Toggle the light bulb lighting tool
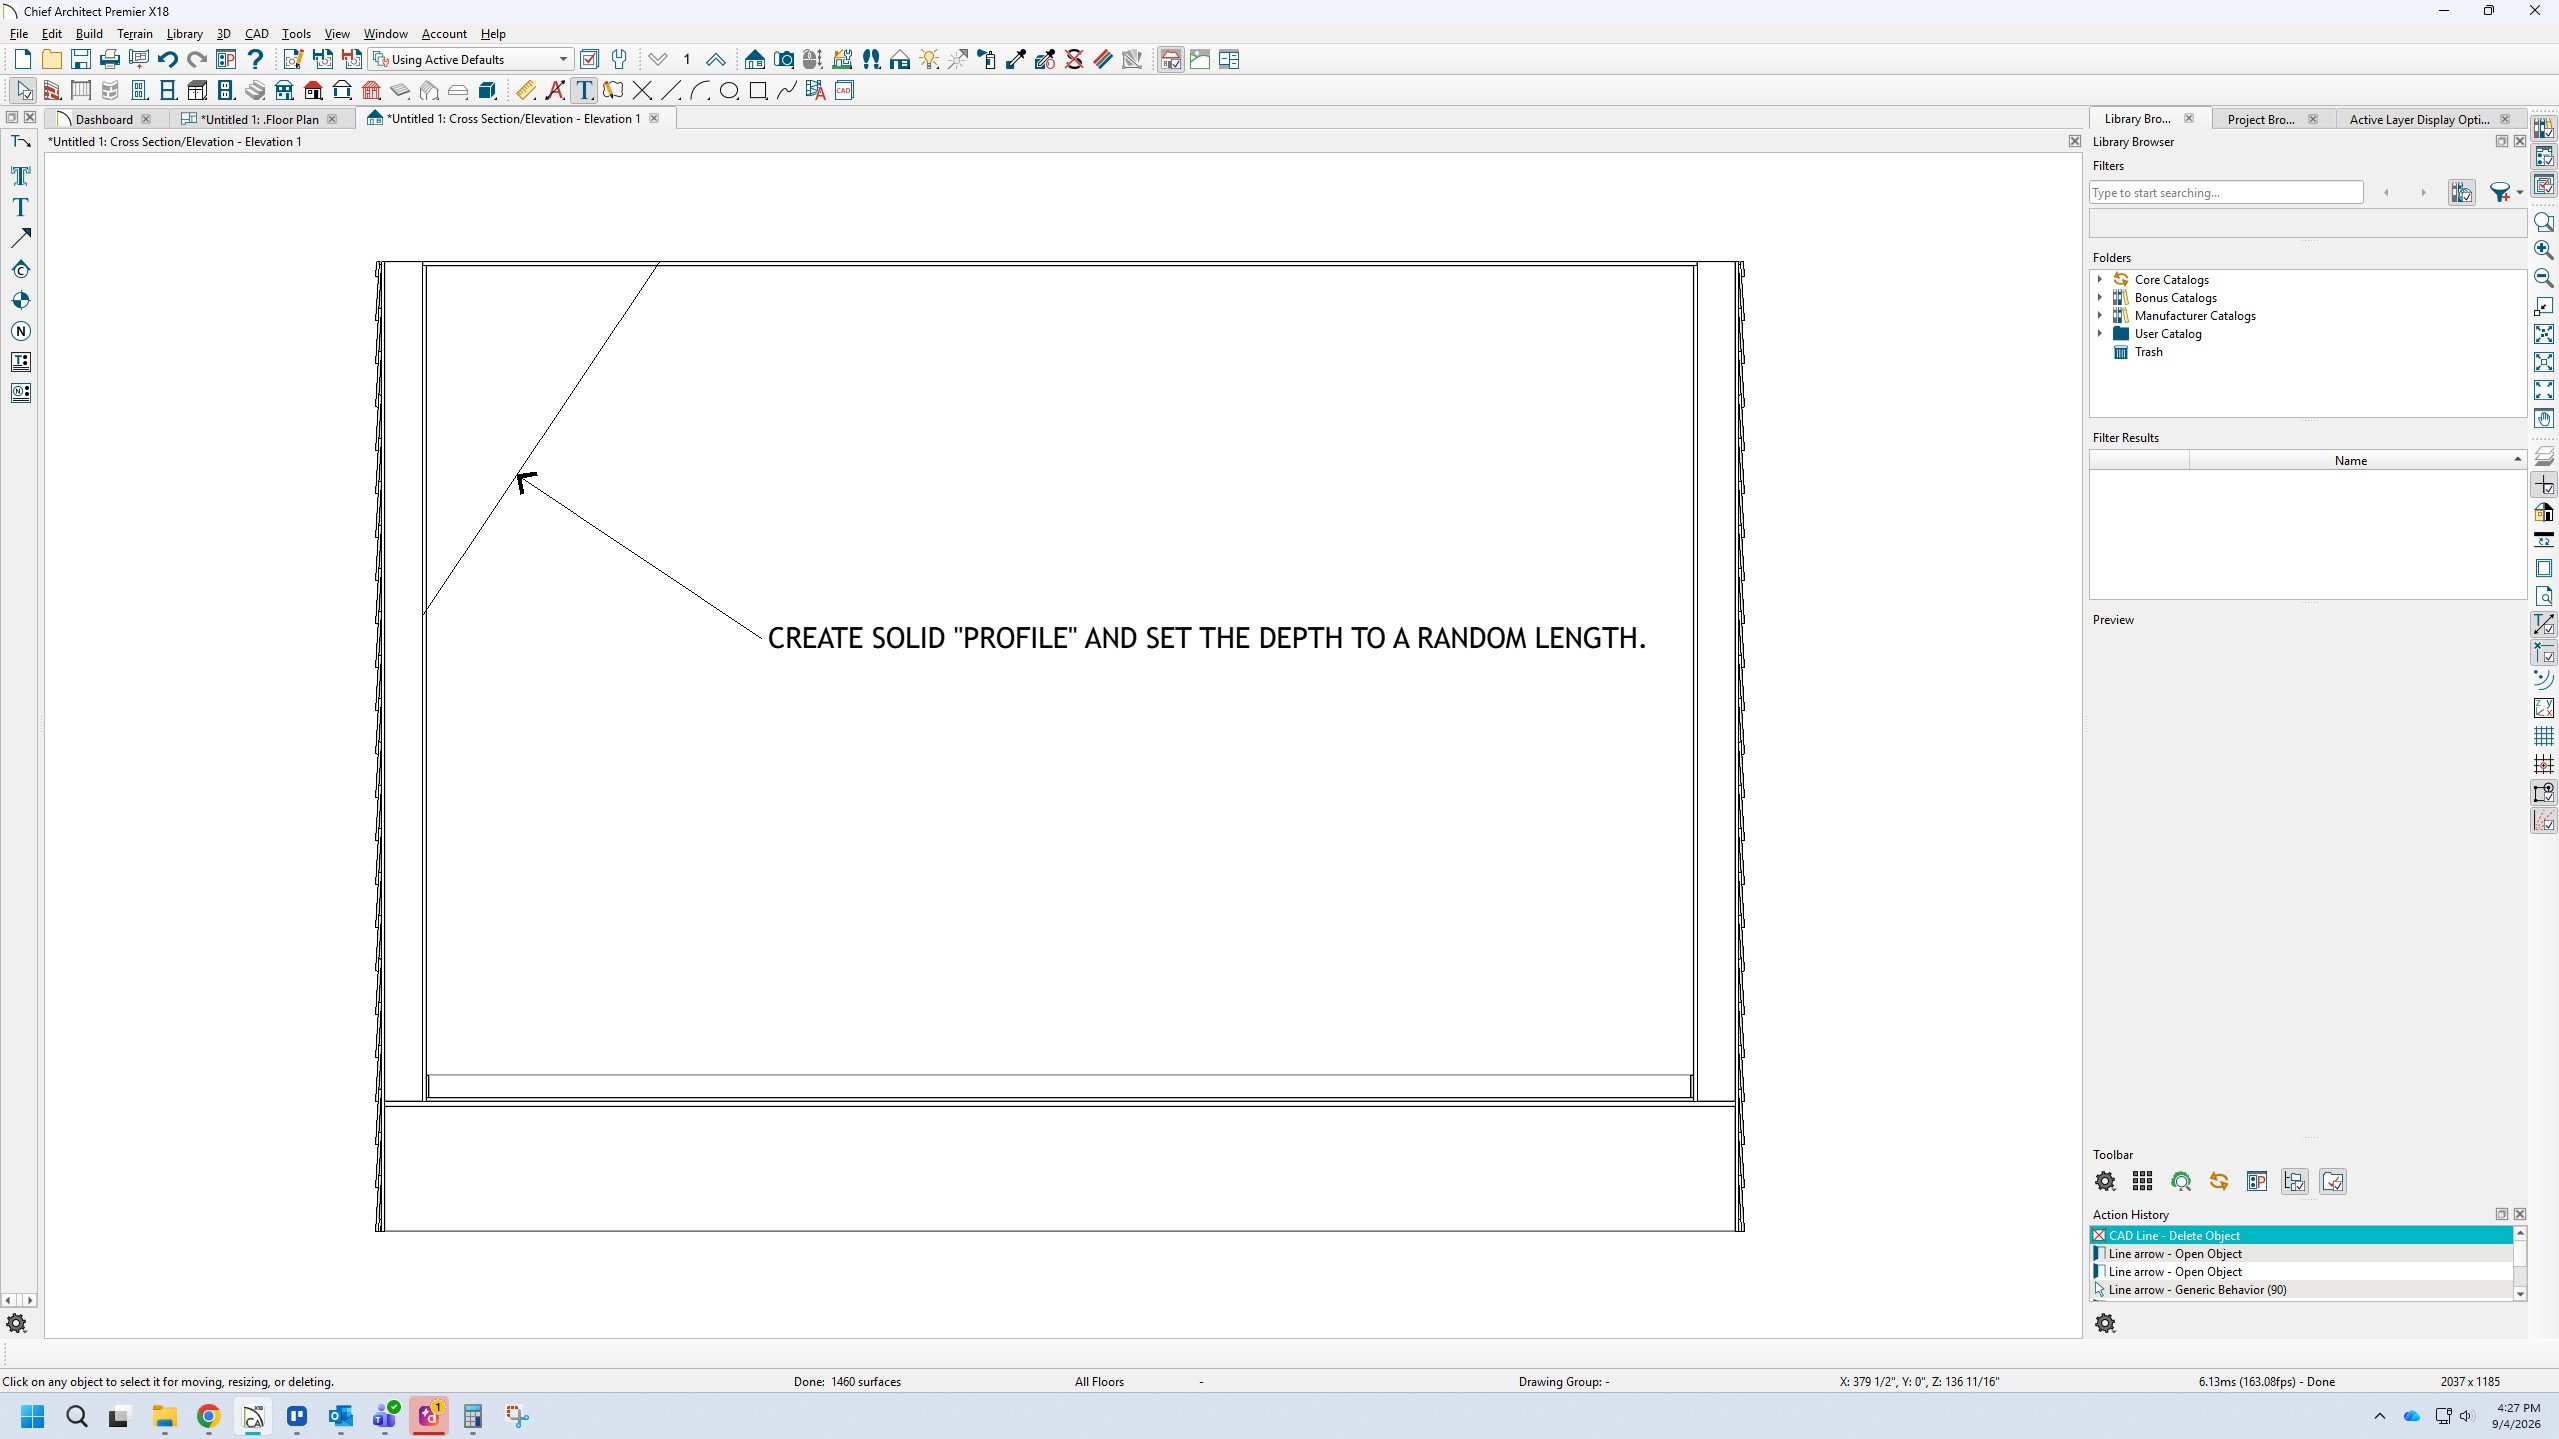The width and height of the screenshot is (2559, 1439). click(x=929, y=60)
